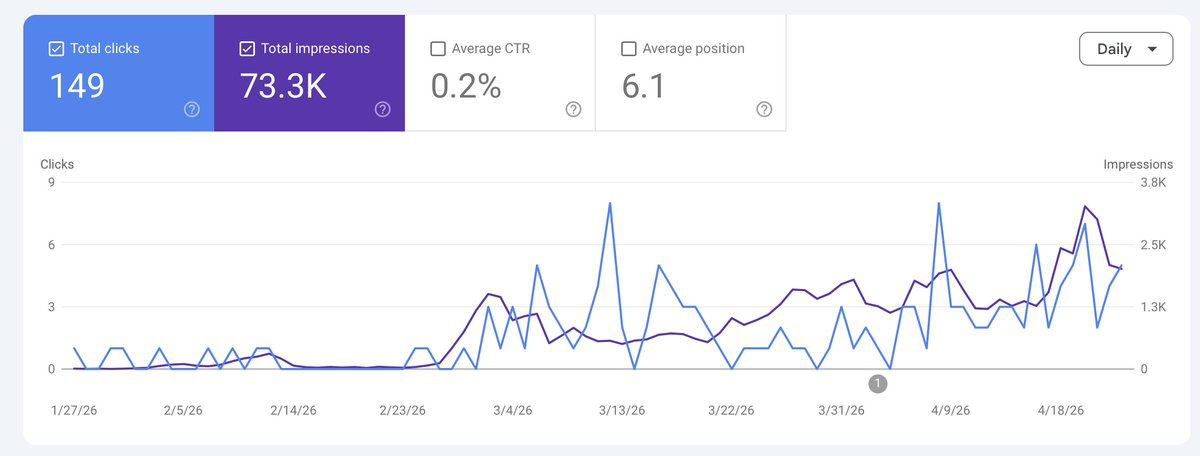Open help icon on Total clicks card
The width and height of the screenshot is (1200, 456).
click(192, 110)
